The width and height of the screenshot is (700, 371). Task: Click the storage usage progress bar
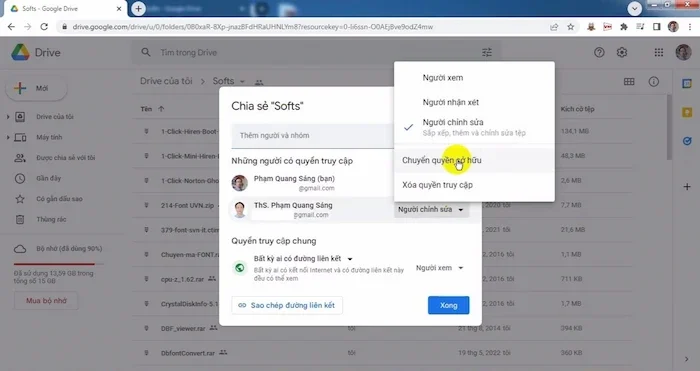[58, 264]
